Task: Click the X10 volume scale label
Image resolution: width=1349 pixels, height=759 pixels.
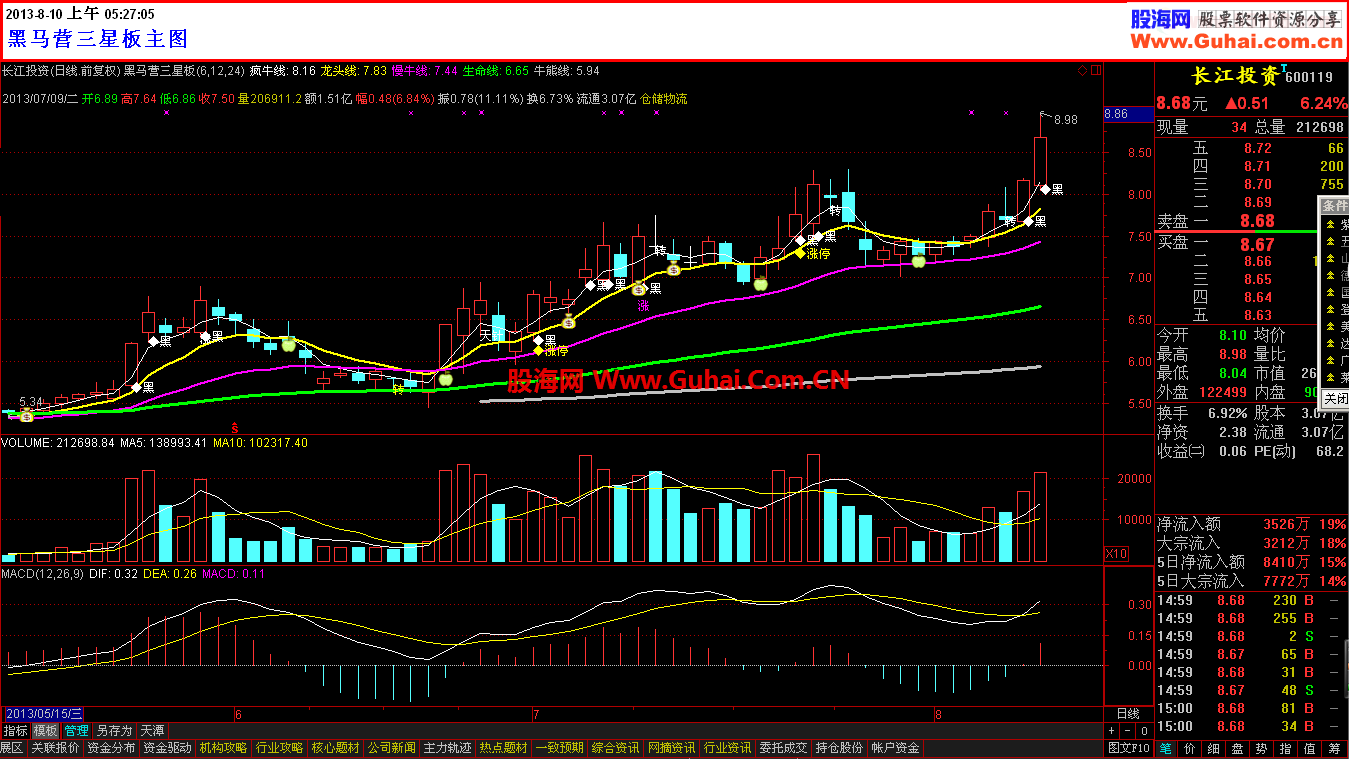Action: [x=1116, y=553]
